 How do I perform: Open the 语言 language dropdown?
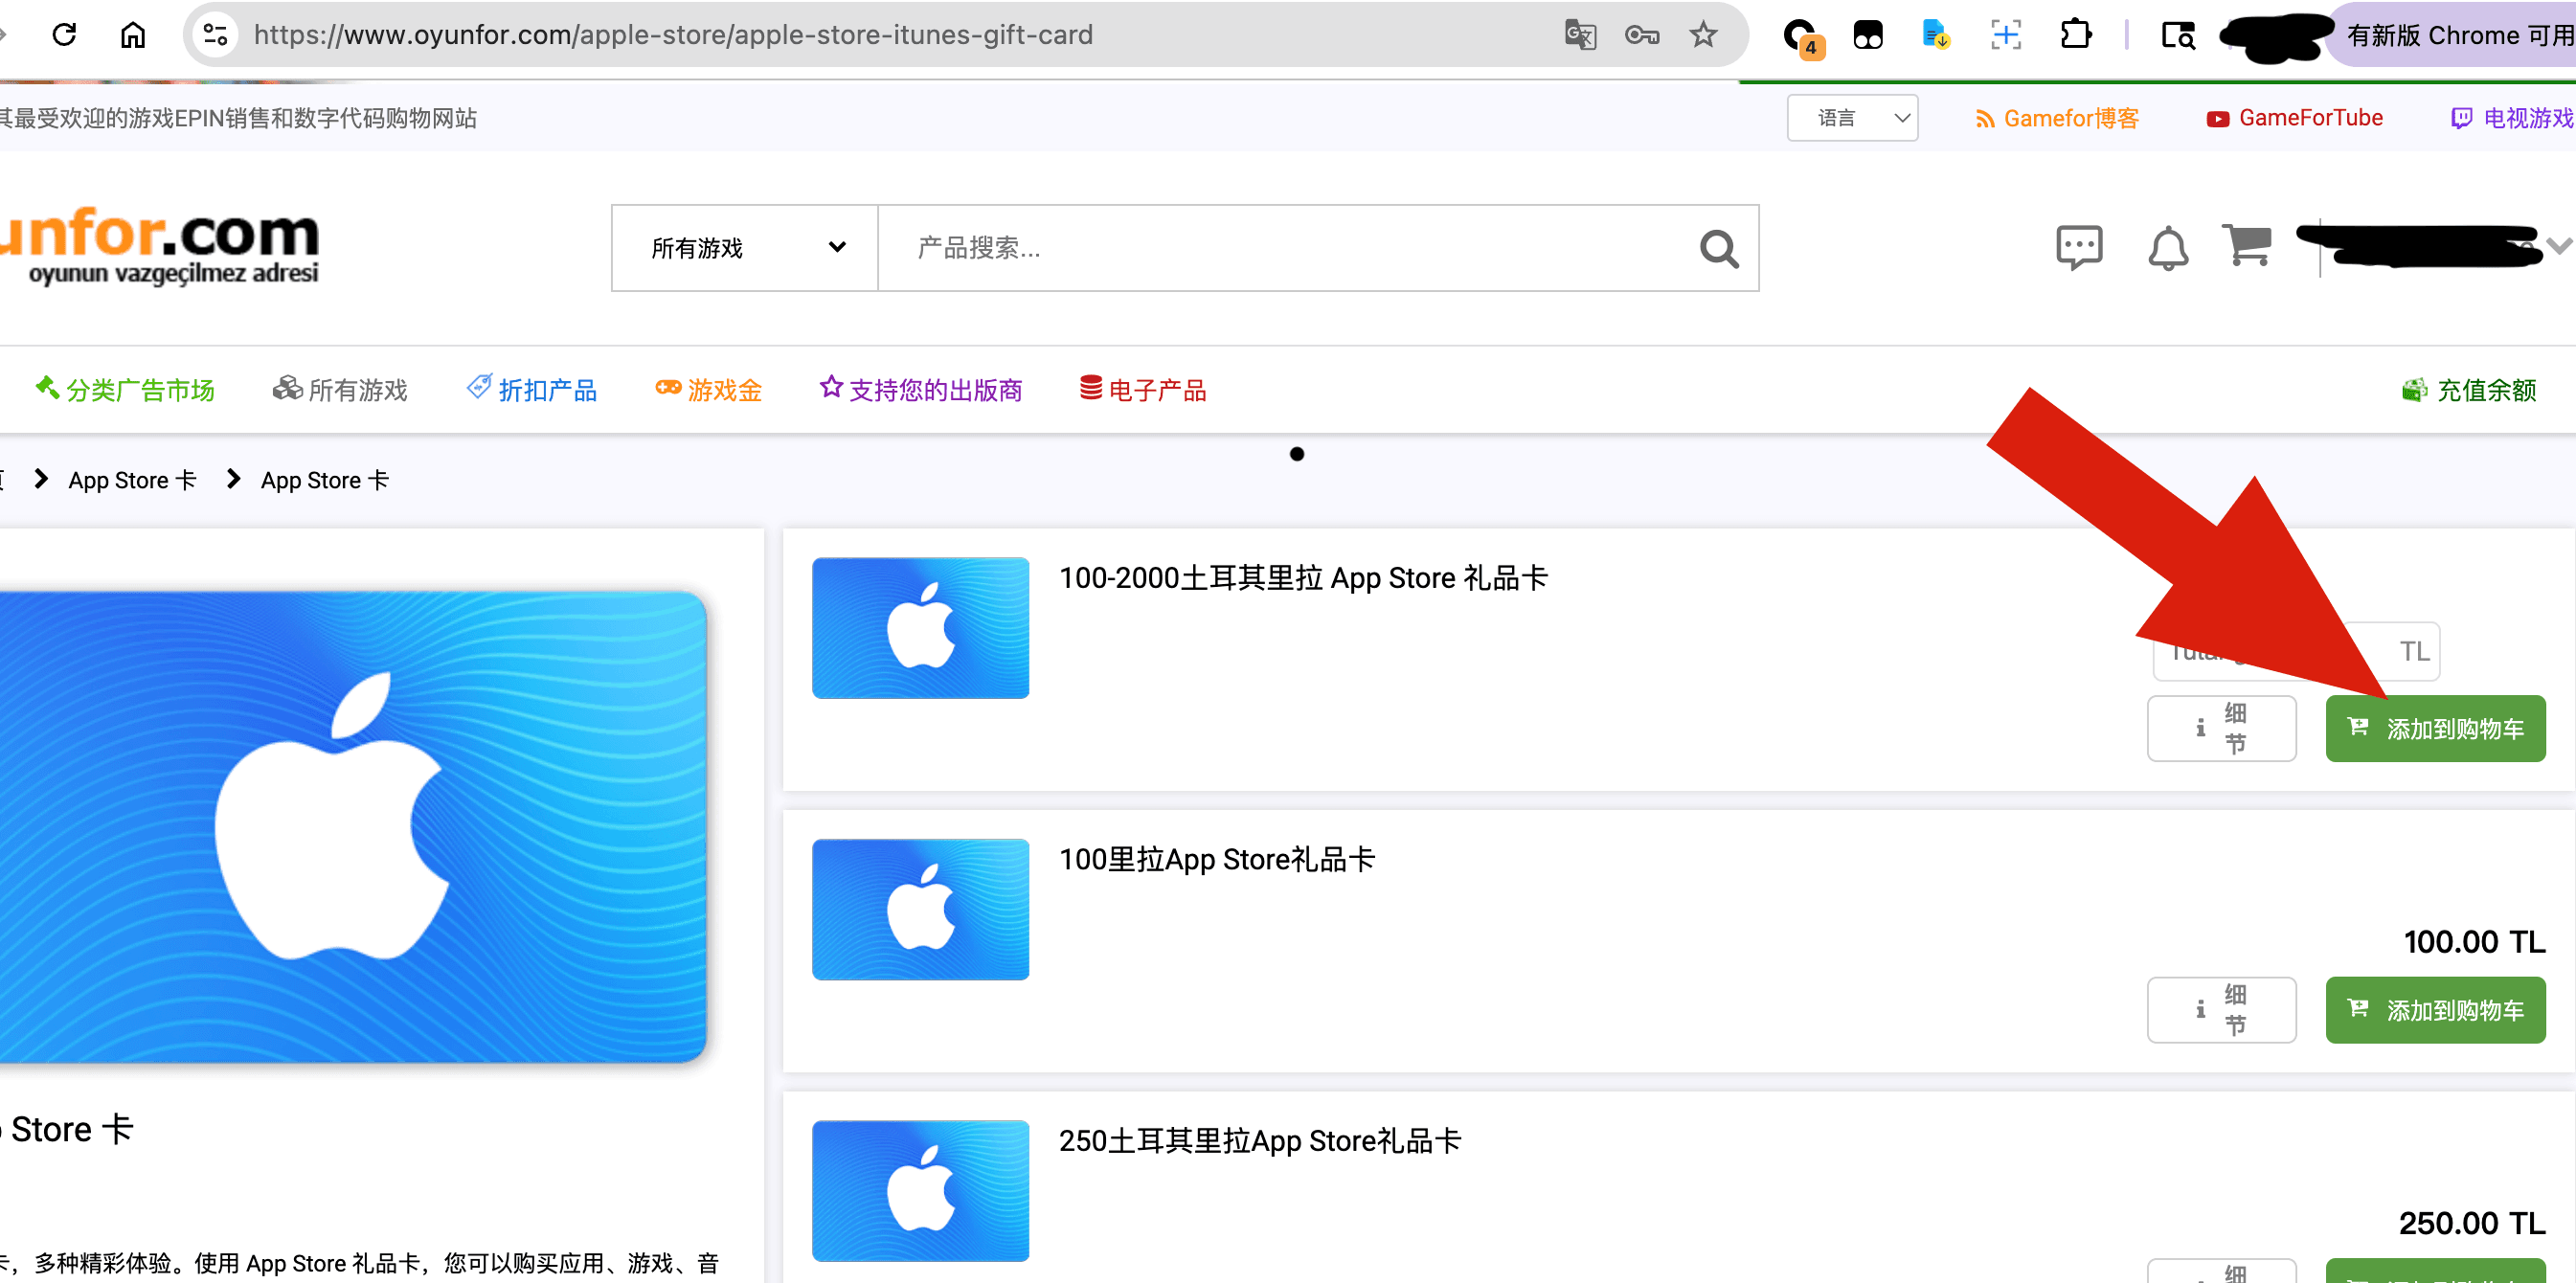pos(1852,118)
